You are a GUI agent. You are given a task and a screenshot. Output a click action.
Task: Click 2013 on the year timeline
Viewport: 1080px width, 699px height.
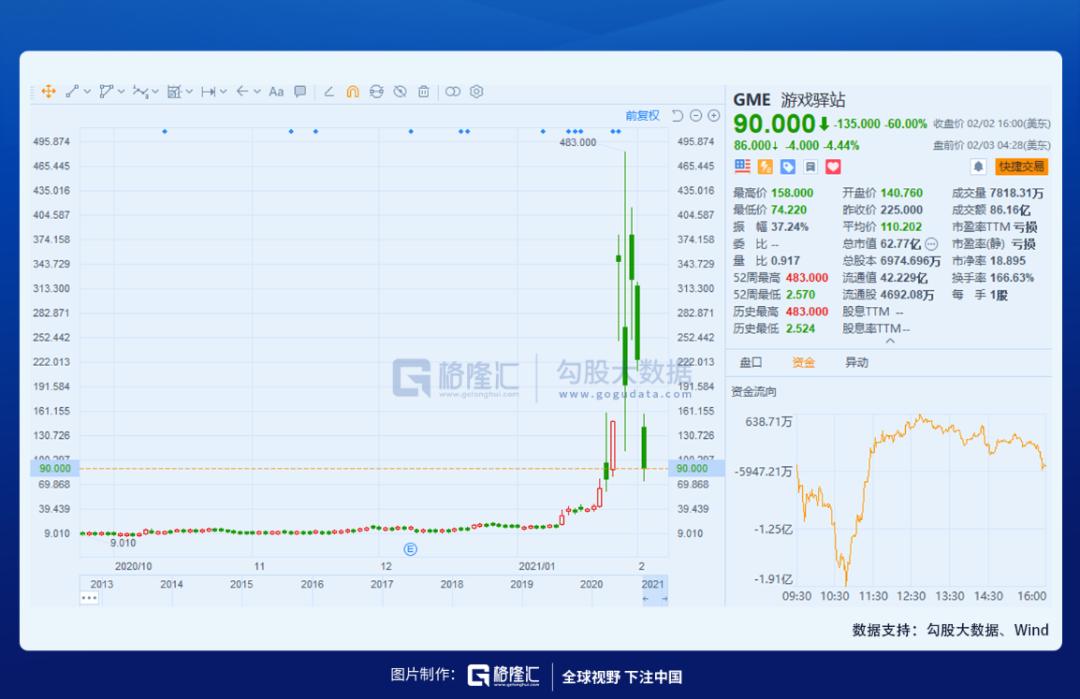[x=101, y=584]
